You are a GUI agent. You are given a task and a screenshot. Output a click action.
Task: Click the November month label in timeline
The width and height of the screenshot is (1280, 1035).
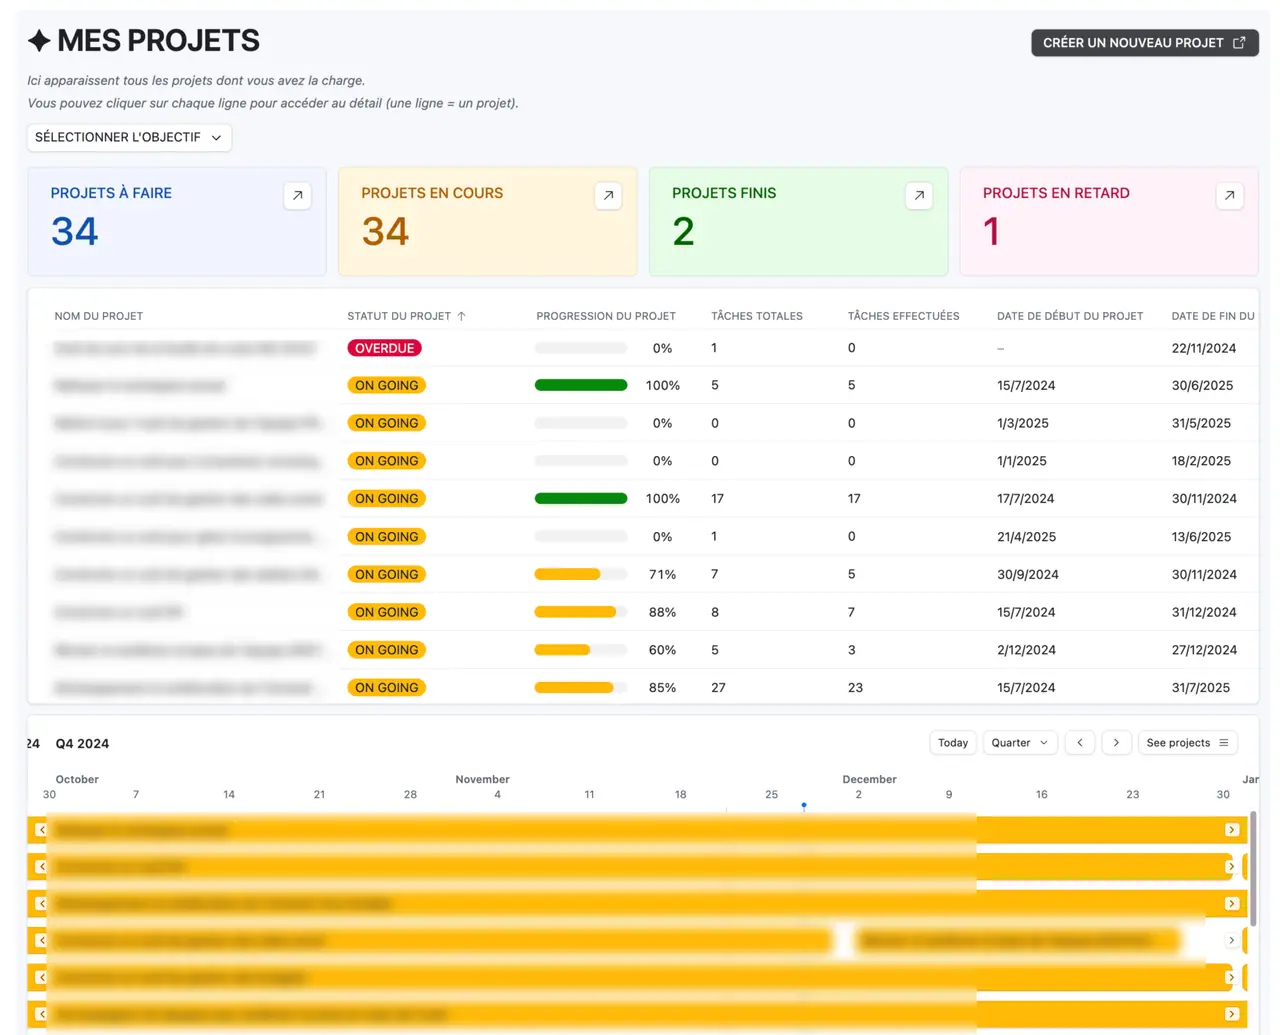(483, 779)
